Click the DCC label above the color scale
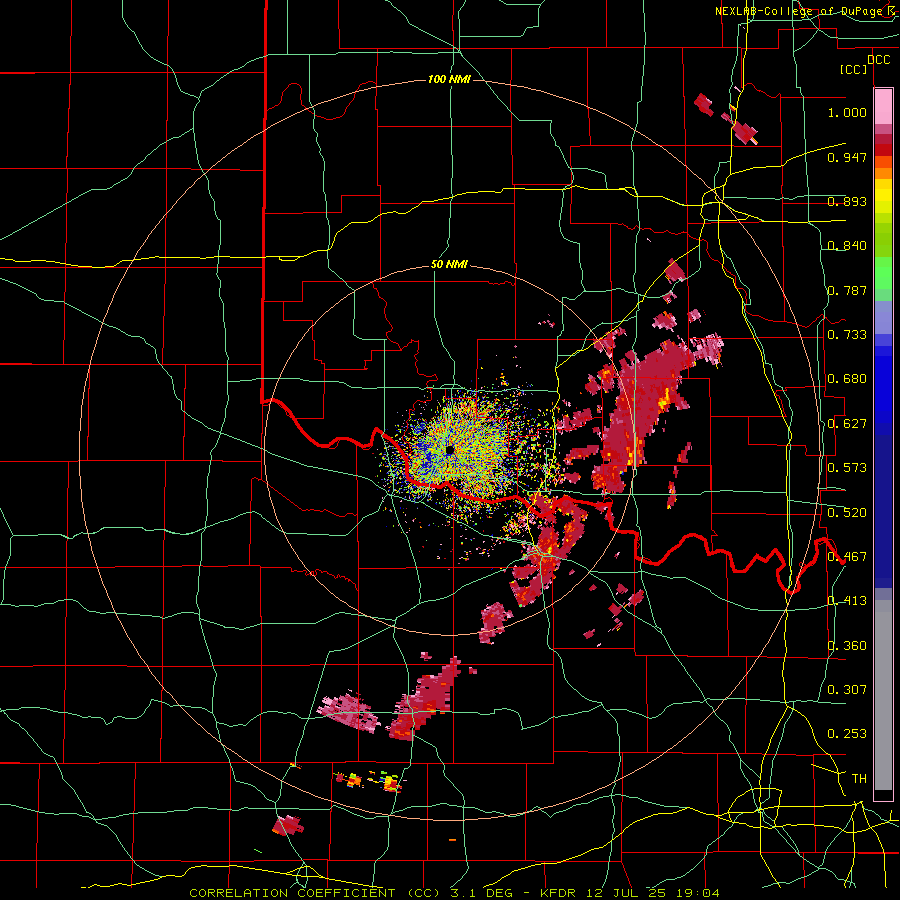Viewport: 900px width, 900px height. (x=878, y=60)
